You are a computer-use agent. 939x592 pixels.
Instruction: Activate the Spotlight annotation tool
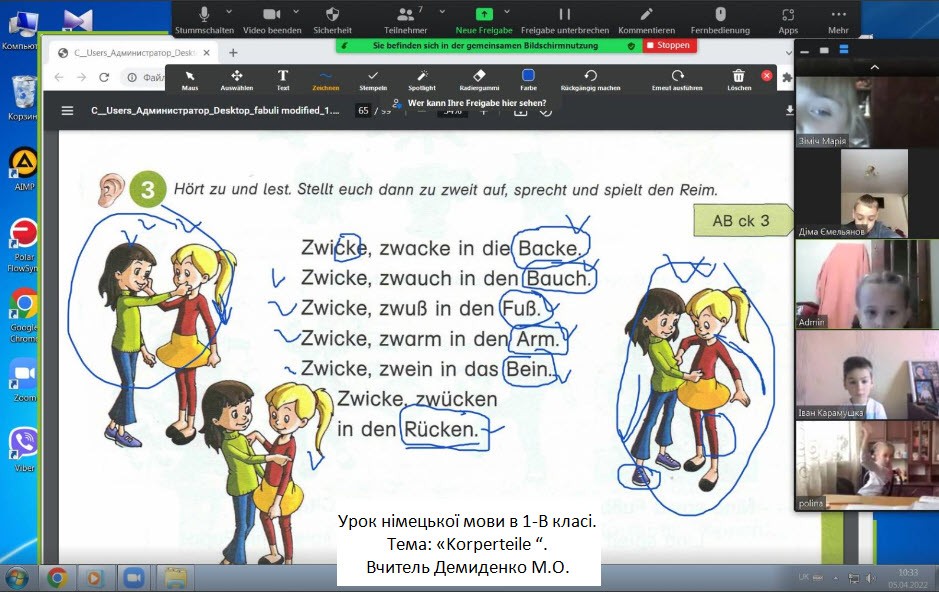coord(422,79)
